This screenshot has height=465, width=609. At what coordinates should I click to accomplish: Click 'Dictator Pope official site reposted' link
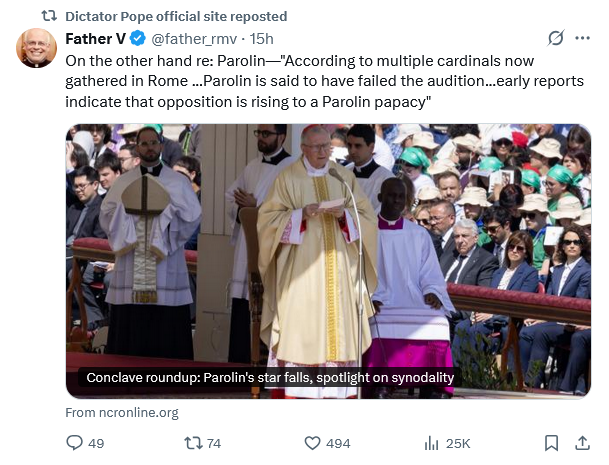pyautogui.click(x=175, y=16)
